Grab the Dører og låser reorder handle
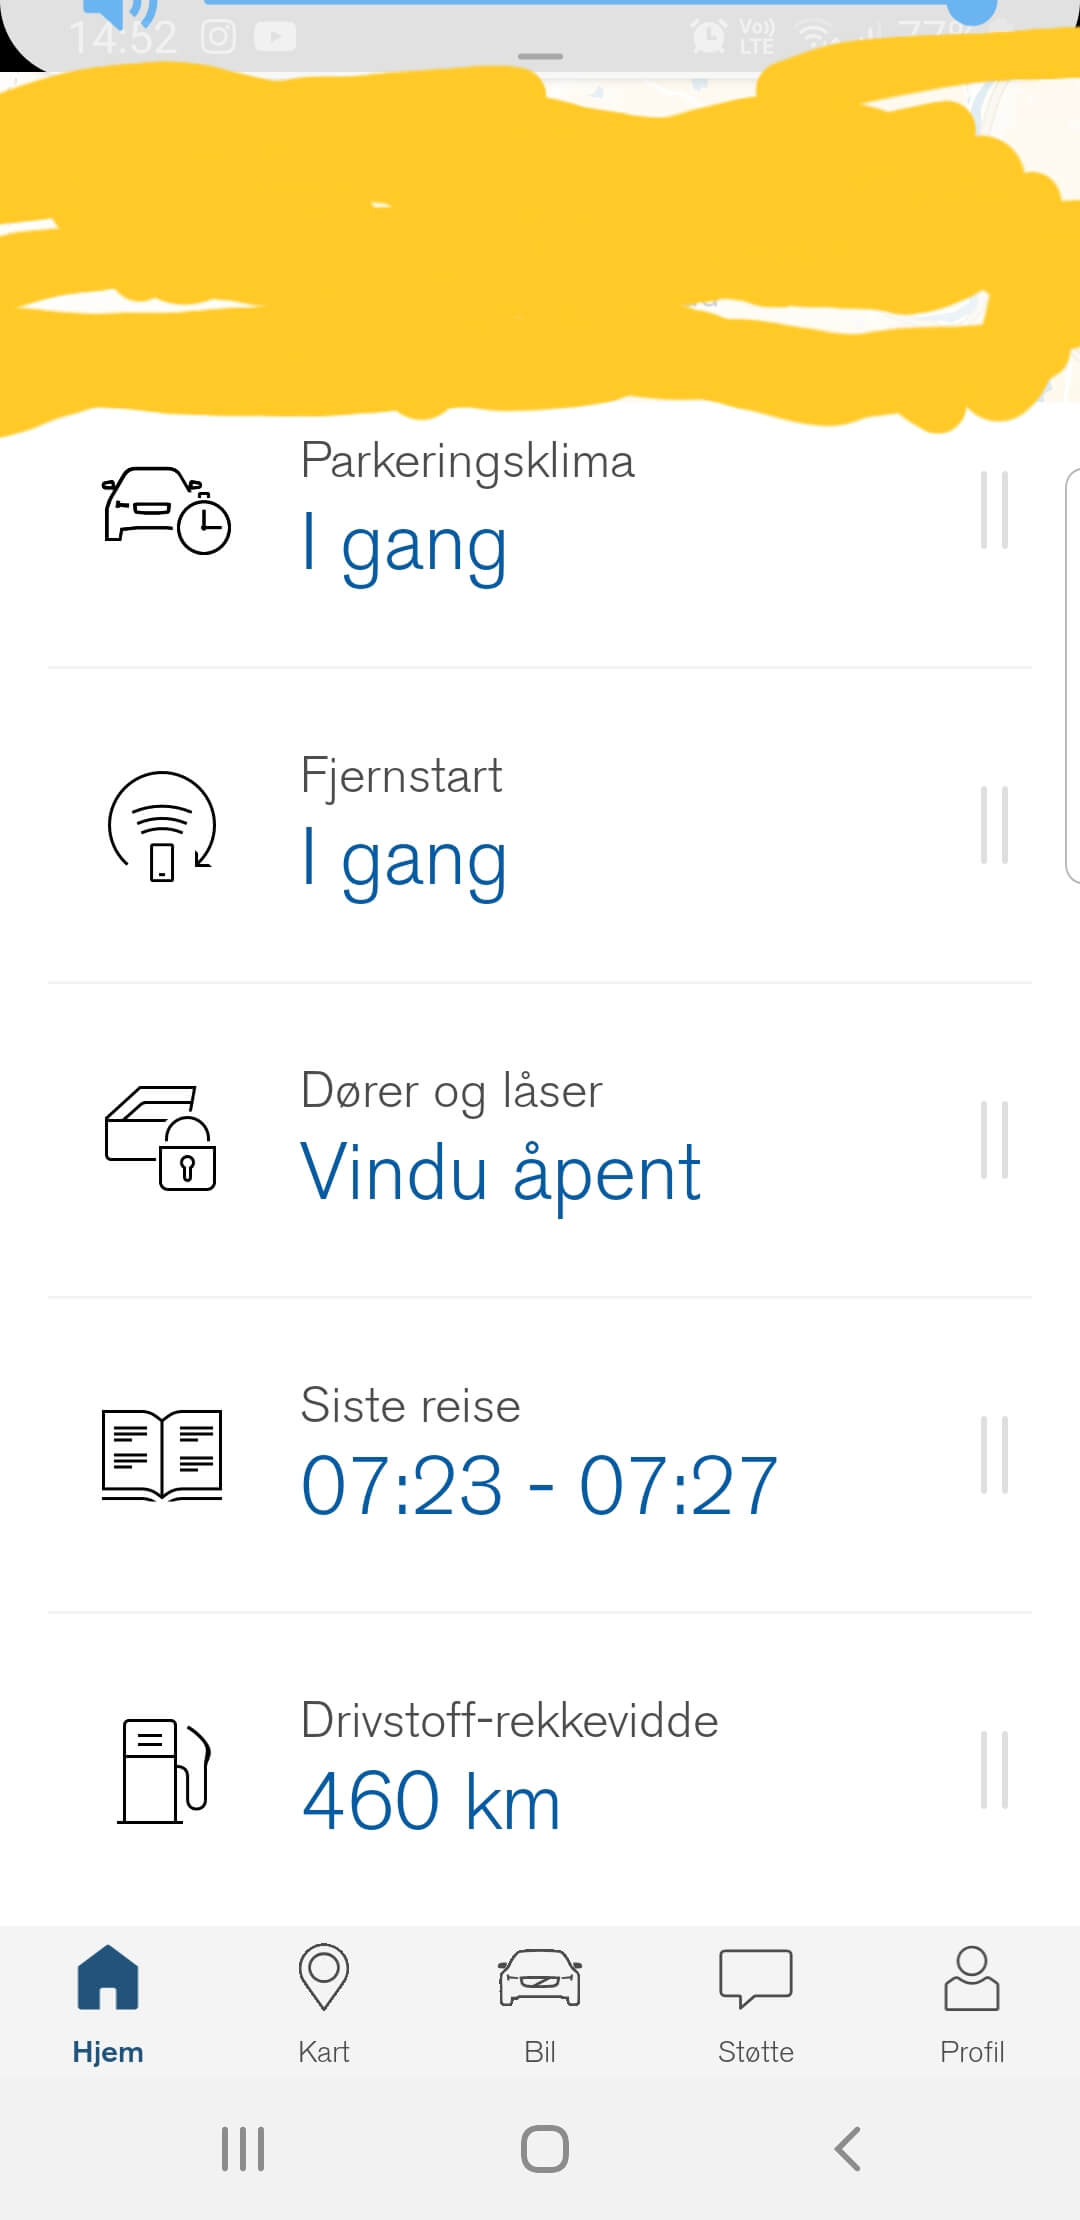Viewport: 1080px width, 2220px height. 994,1140
